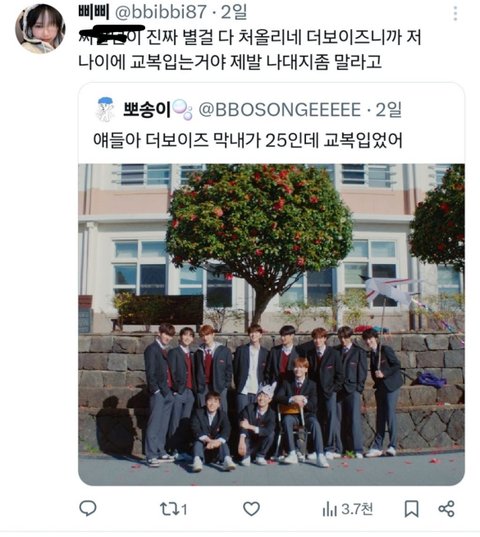The width and height of the screenshot is (480, 537).
Task: Open the group photo in the quoted tweet
Action: point(271,324)
